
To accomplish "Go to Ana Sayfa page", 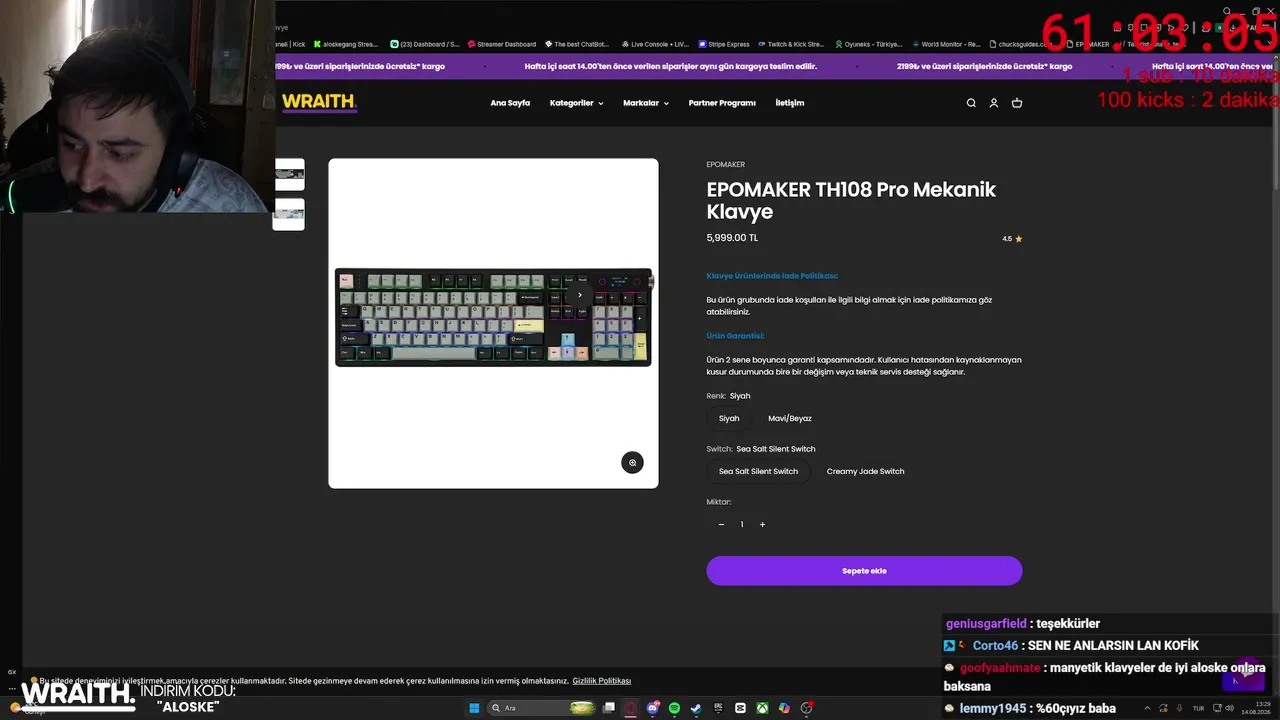I will click(x=510, y=103).
